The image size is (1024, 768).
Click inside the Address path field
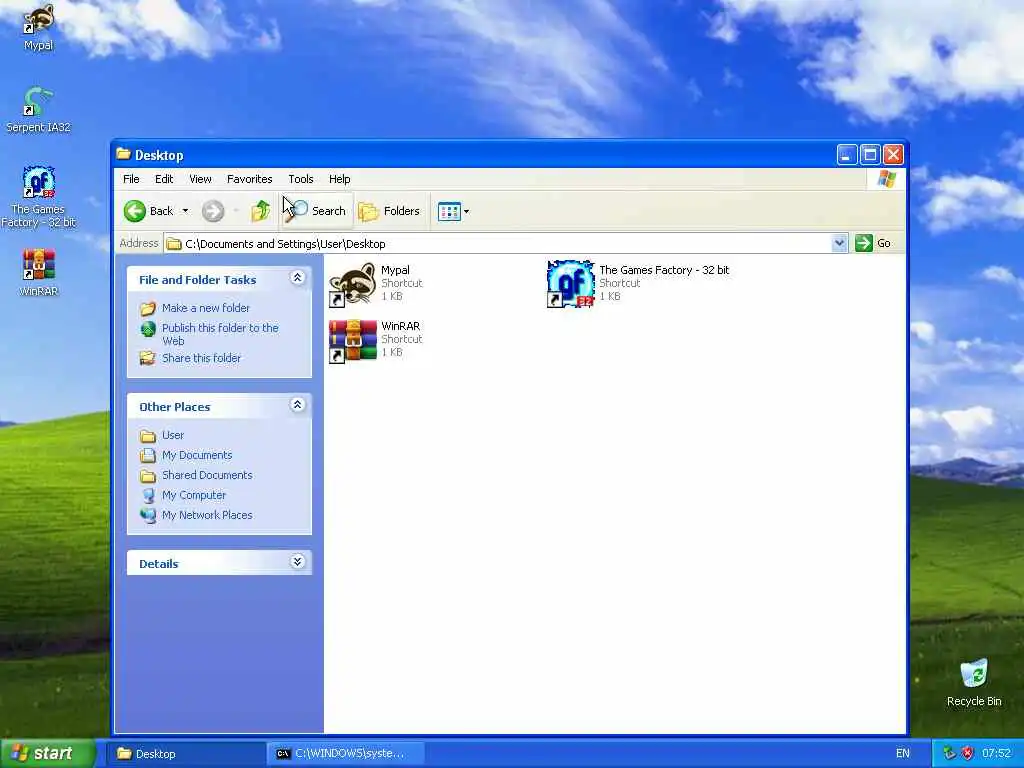coord(506,244)
